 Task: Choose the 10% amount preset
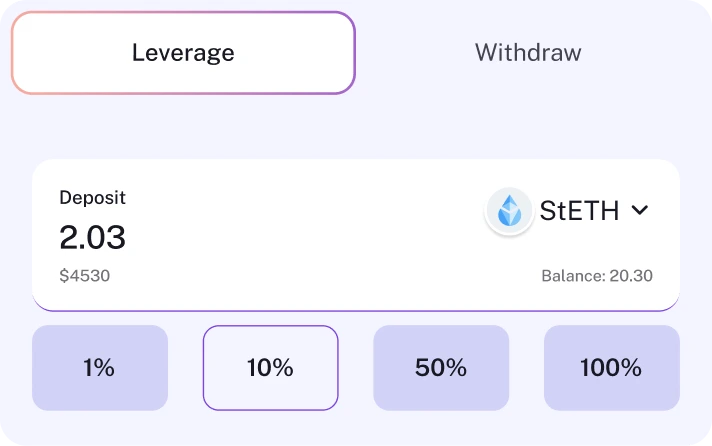[x=270, y=368]
